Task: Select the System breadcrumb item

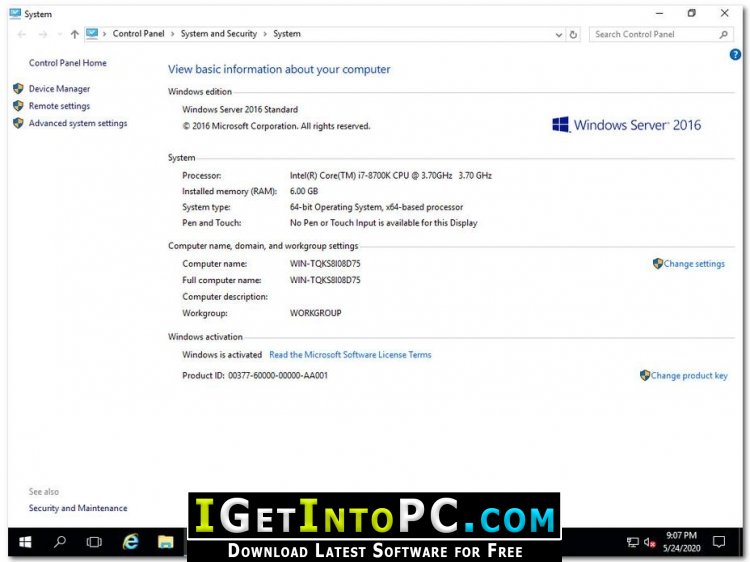Action: pyautogui.click(x=287, y=33)
